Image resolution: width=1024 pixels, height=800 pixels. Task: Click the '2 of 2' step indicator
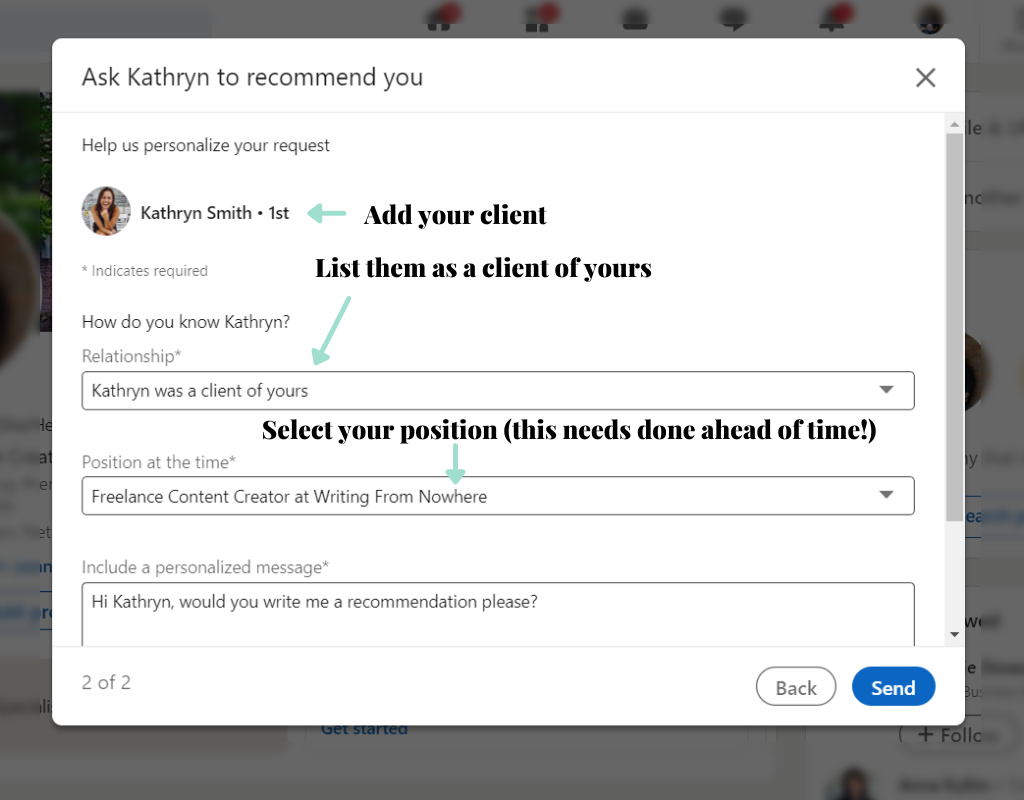(x=106, y=682)
